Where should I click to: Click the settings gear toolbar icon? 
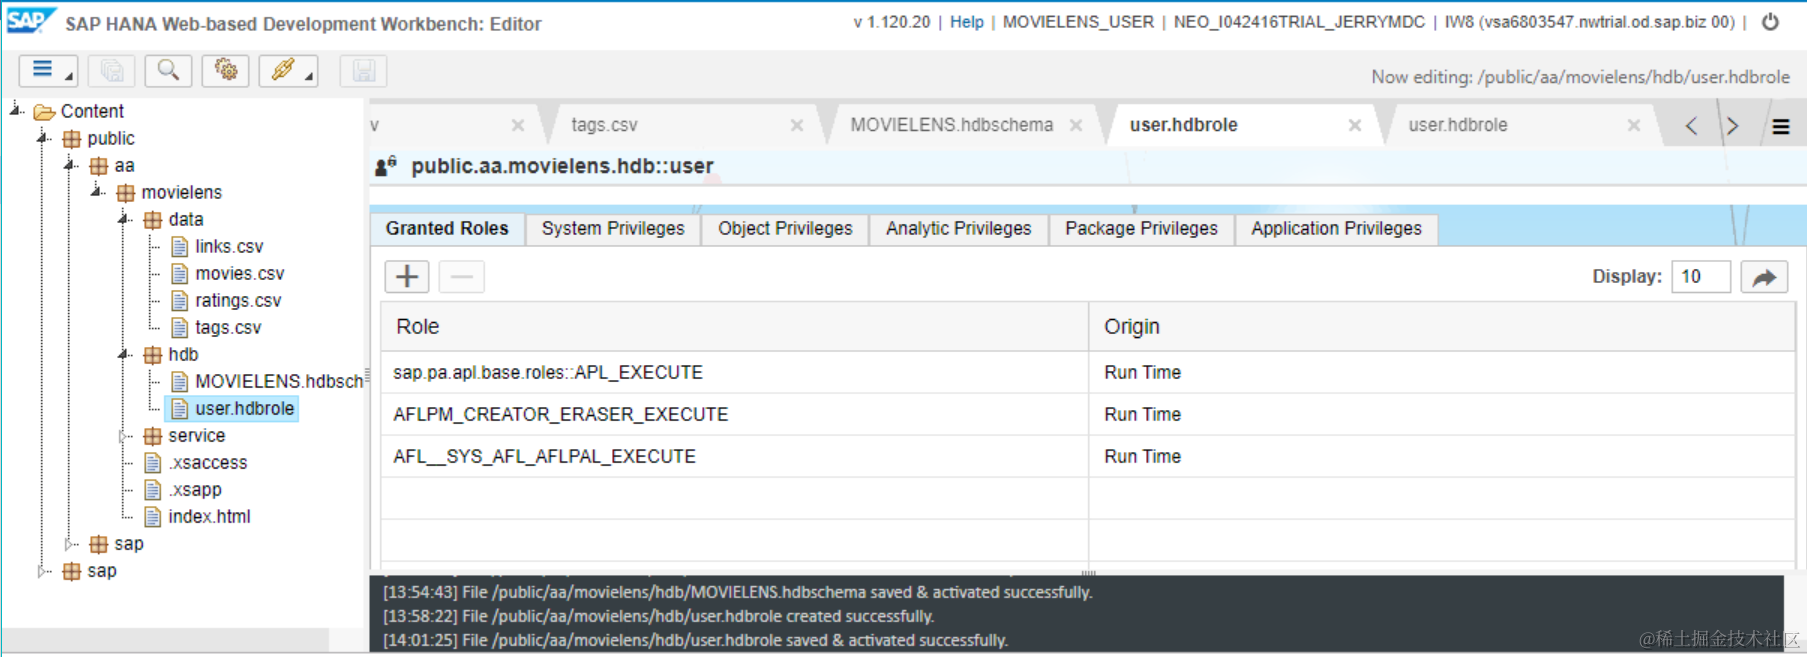tap(226, 71)
